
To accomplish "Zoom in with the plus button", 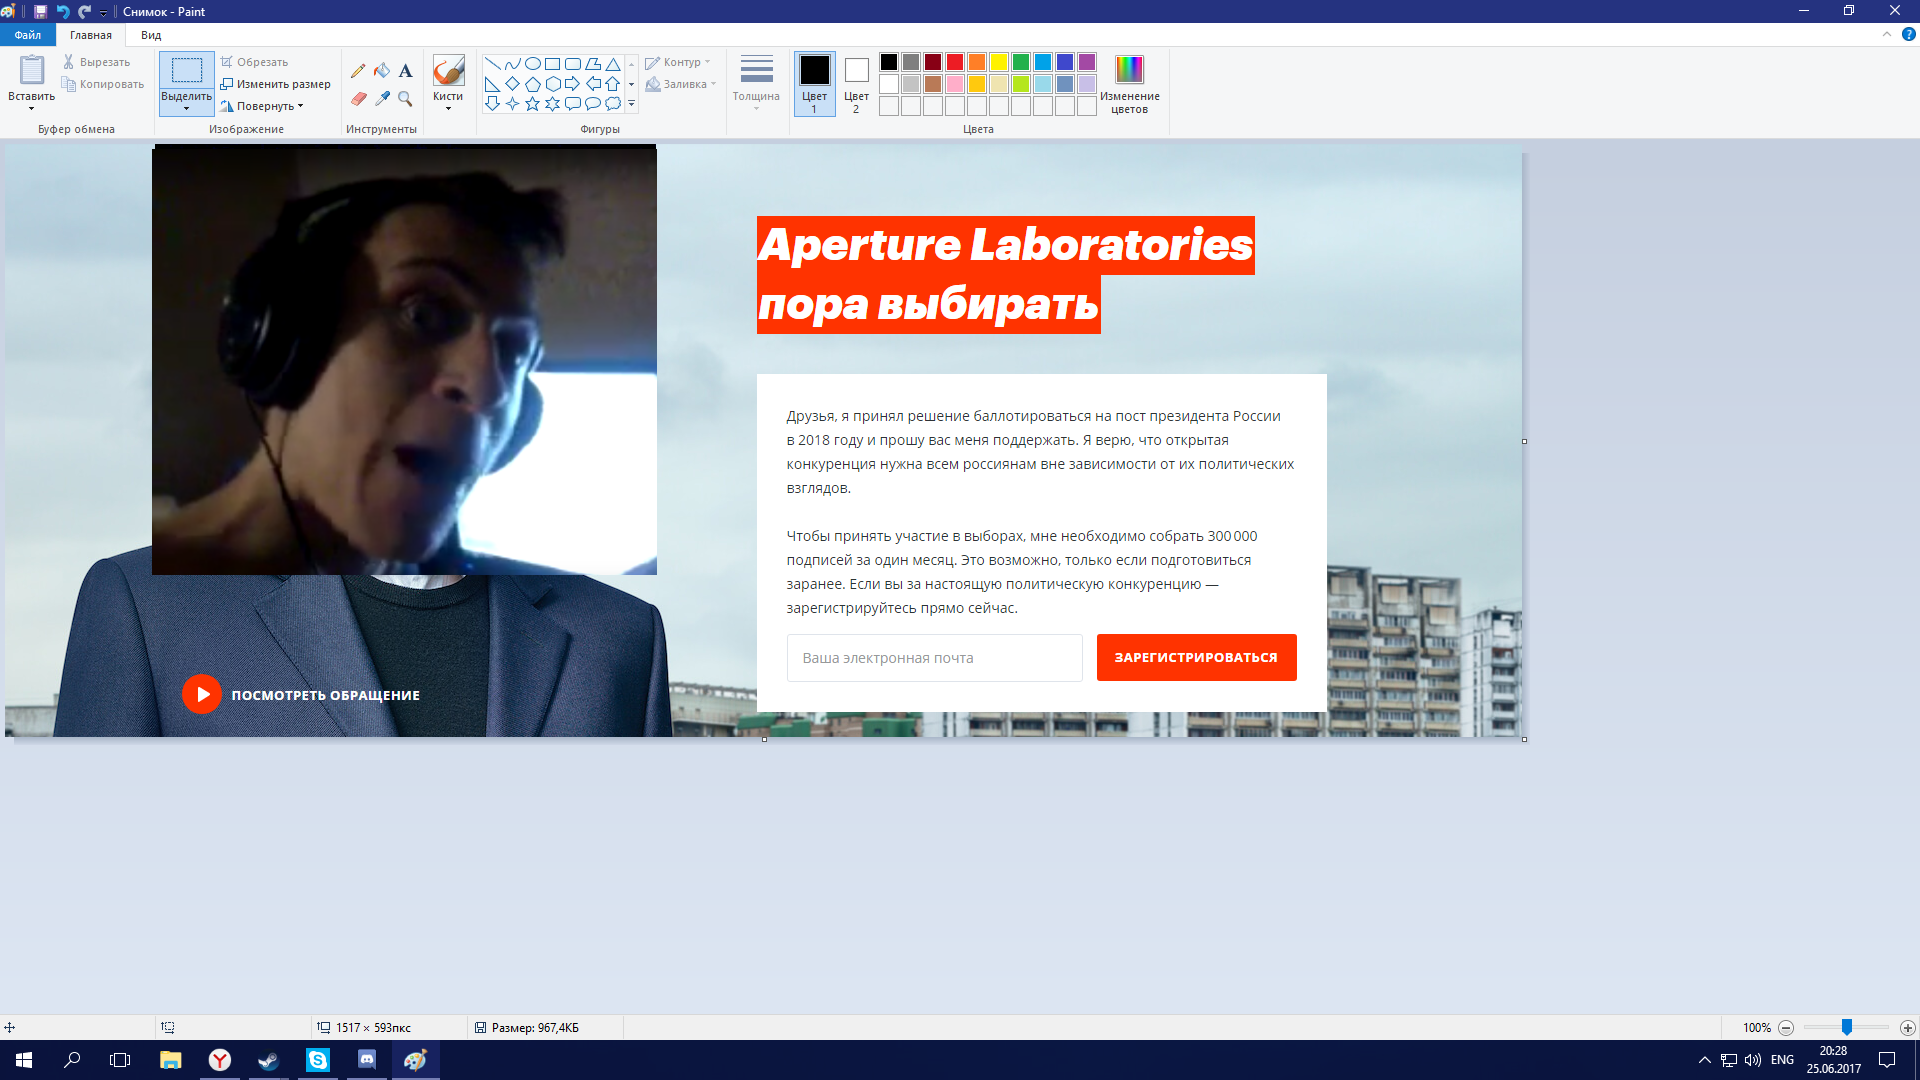I will tap(1908, 1028).
